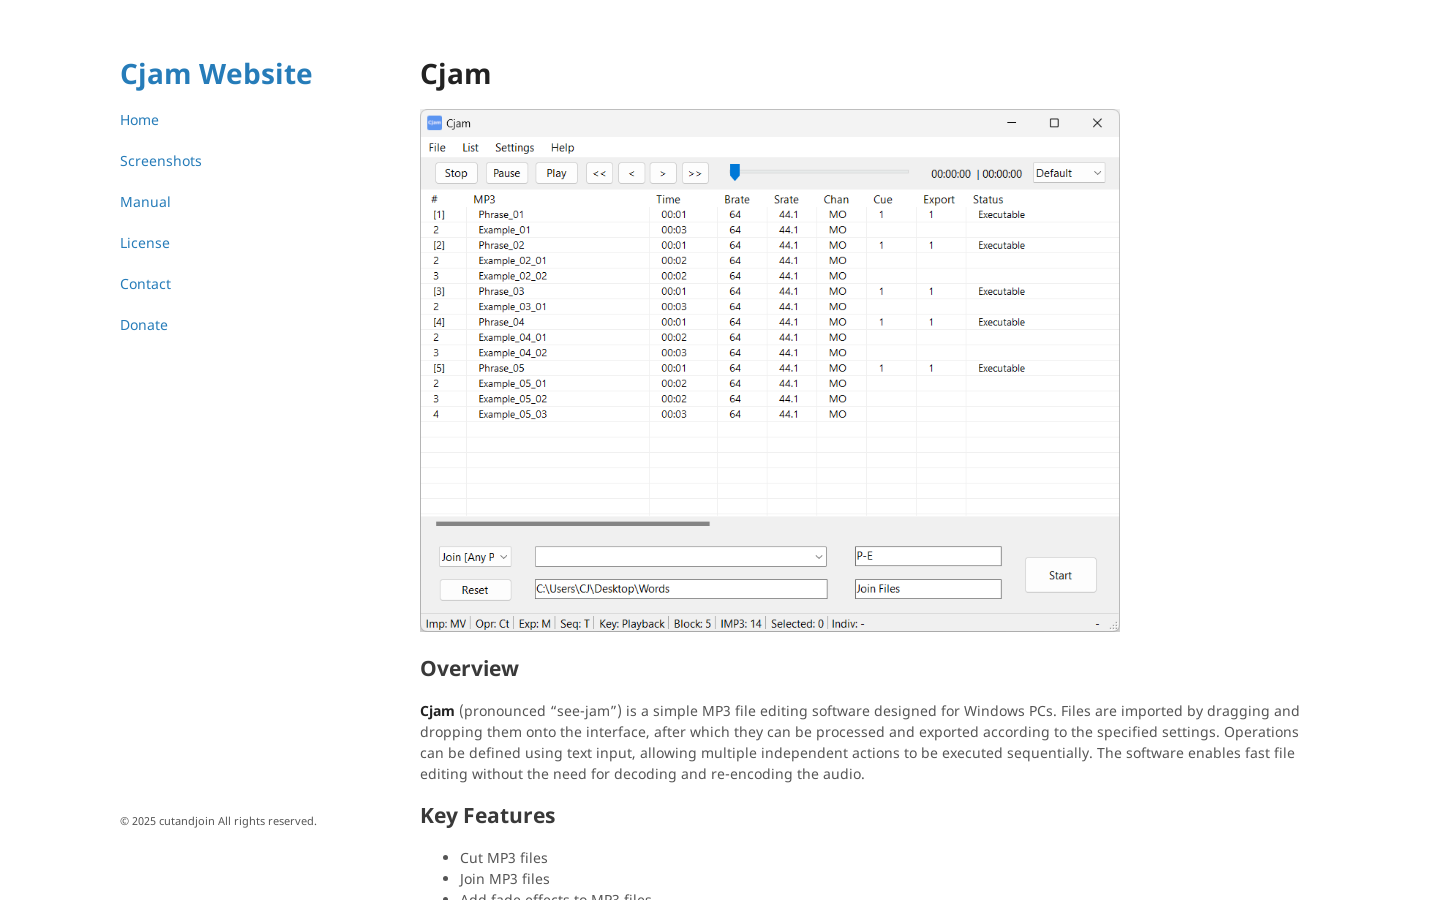Click the Export column header
Screen dimensions: 1440x900
pyautogui.click(x=941, y=199)
